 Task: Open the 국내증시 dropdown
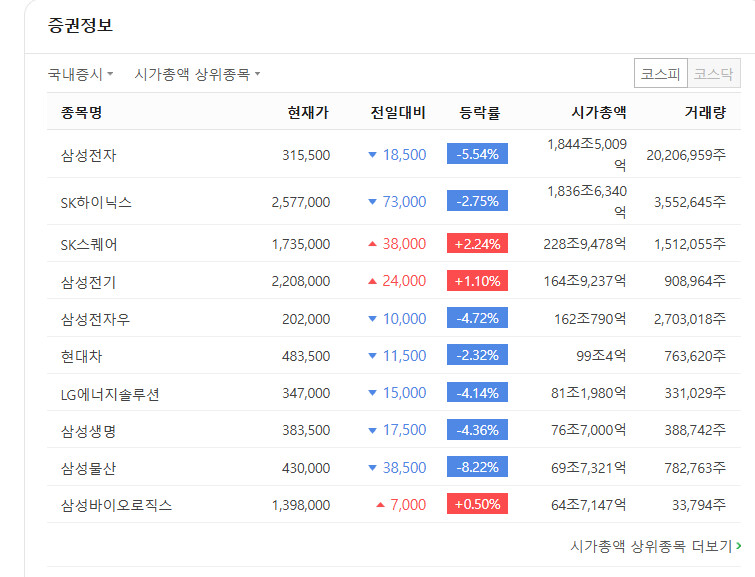point(80,74)
